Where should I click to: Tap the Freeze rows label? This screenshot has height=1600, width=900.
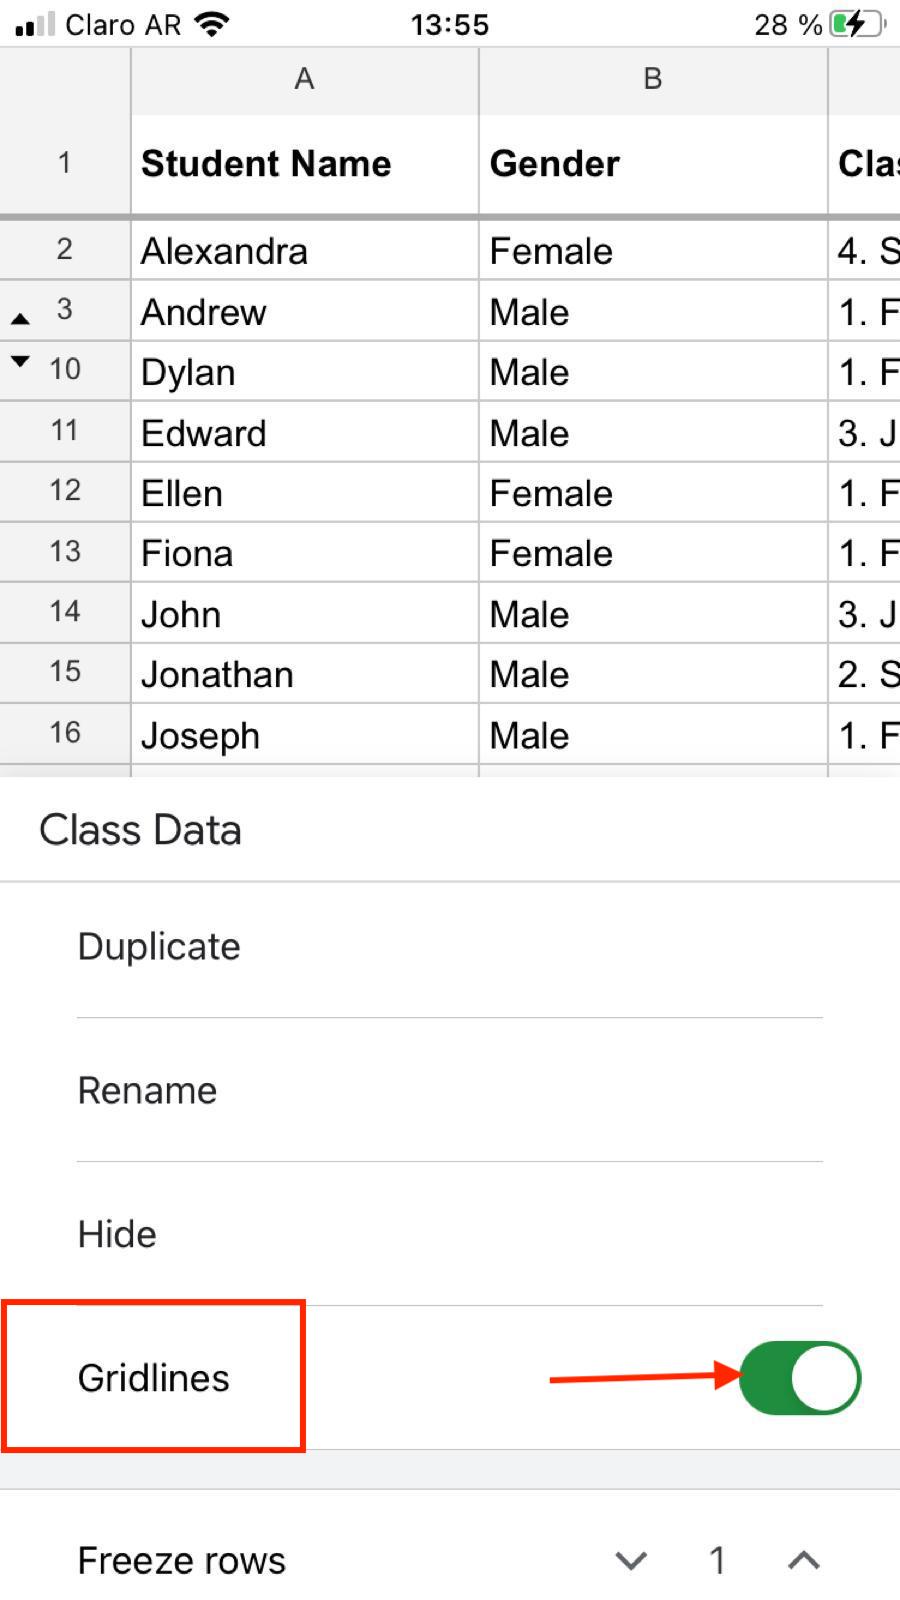click(181, 1559)
